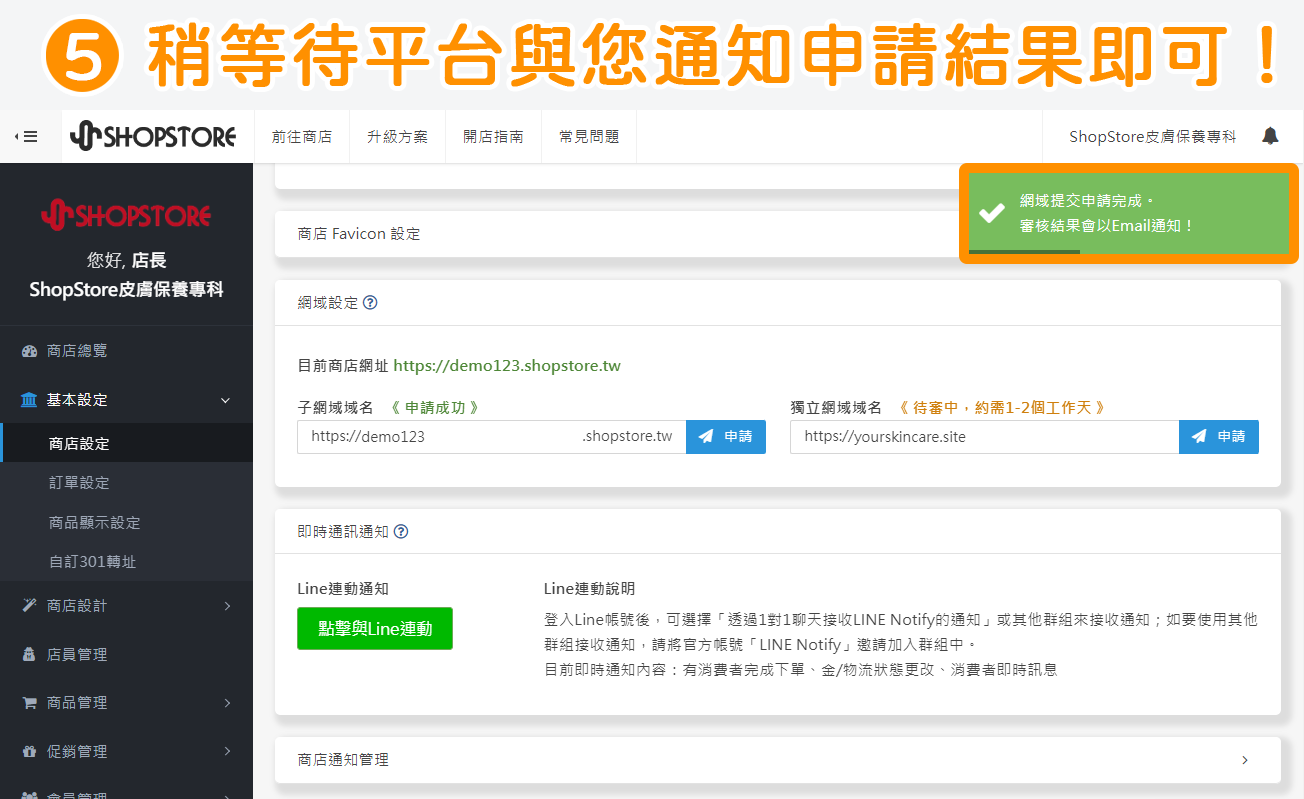The height and width of the screenshot is (799, 1304).
Task: Click the 商品管理 cart icon
Action: [29, 703]
